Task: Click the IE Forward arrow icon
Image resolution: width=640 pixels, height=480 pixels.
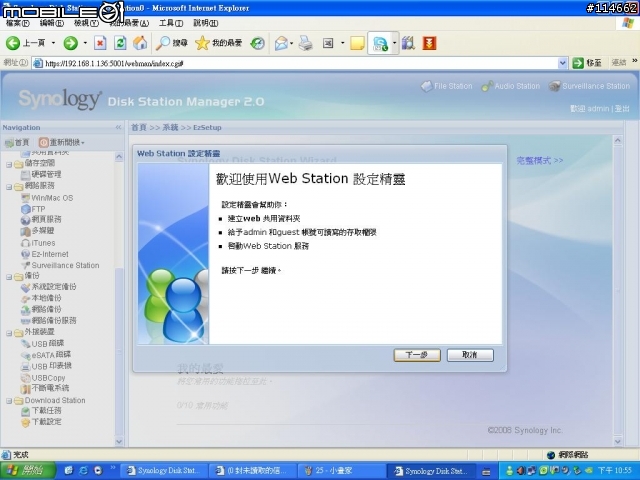Action: [71, 42]
